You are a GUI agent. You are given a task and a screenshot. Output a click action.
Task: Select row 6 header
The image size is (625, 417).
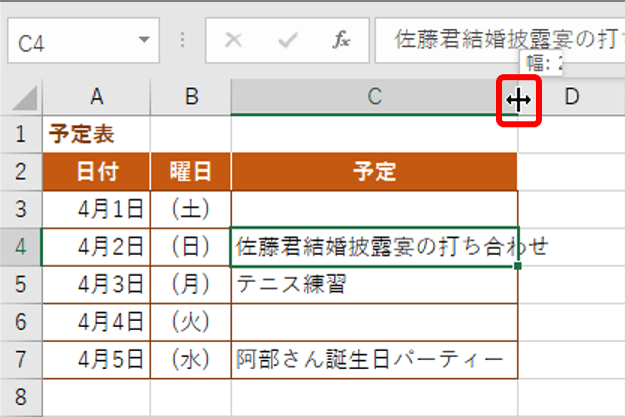(21, 322)
